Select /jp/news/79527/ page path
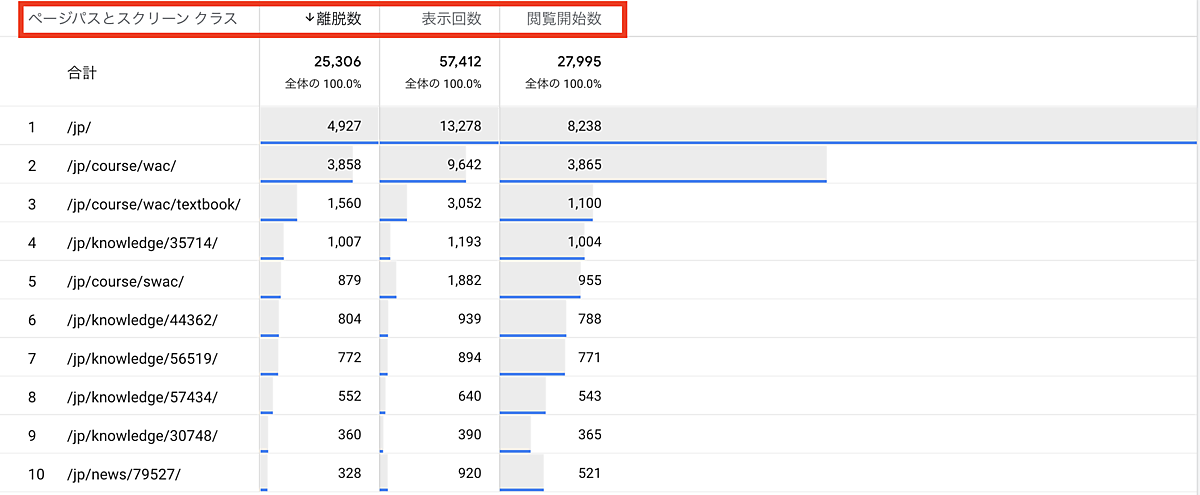Viewport: 1200px width, 495px height. click(x=123, y=474)
